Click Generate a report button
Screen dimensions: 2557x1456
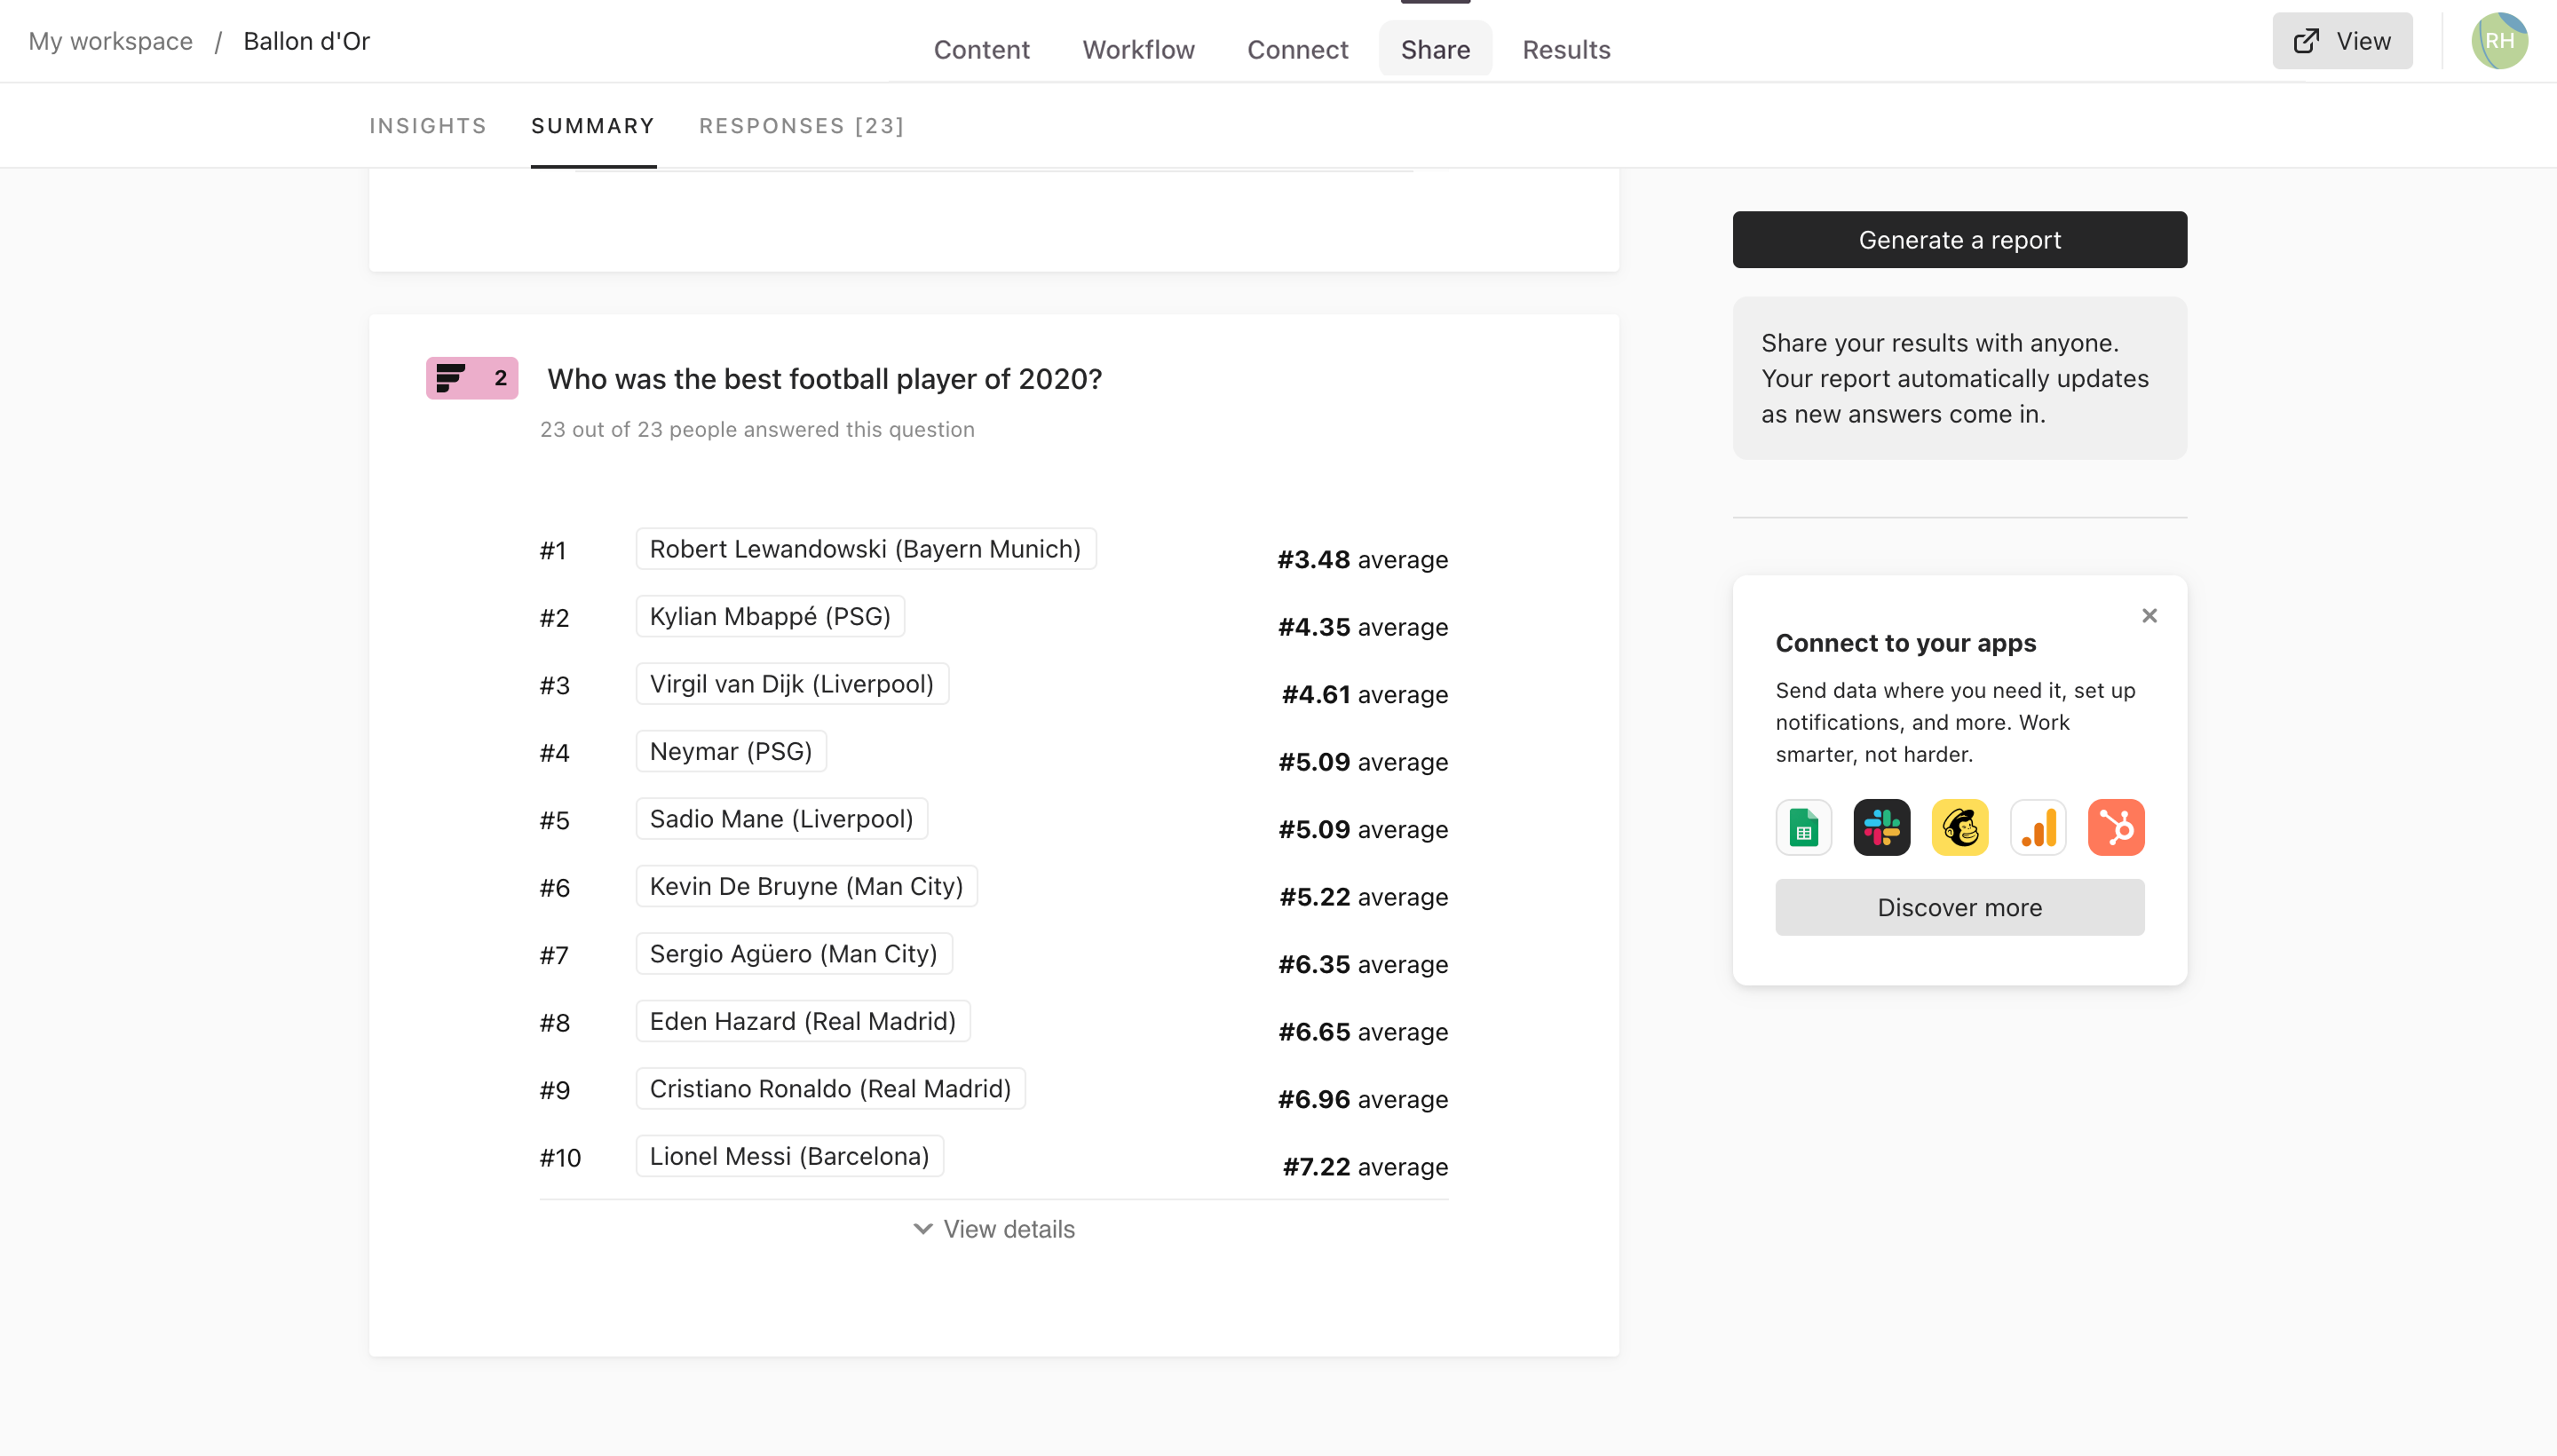click(x=1959, y=240)
